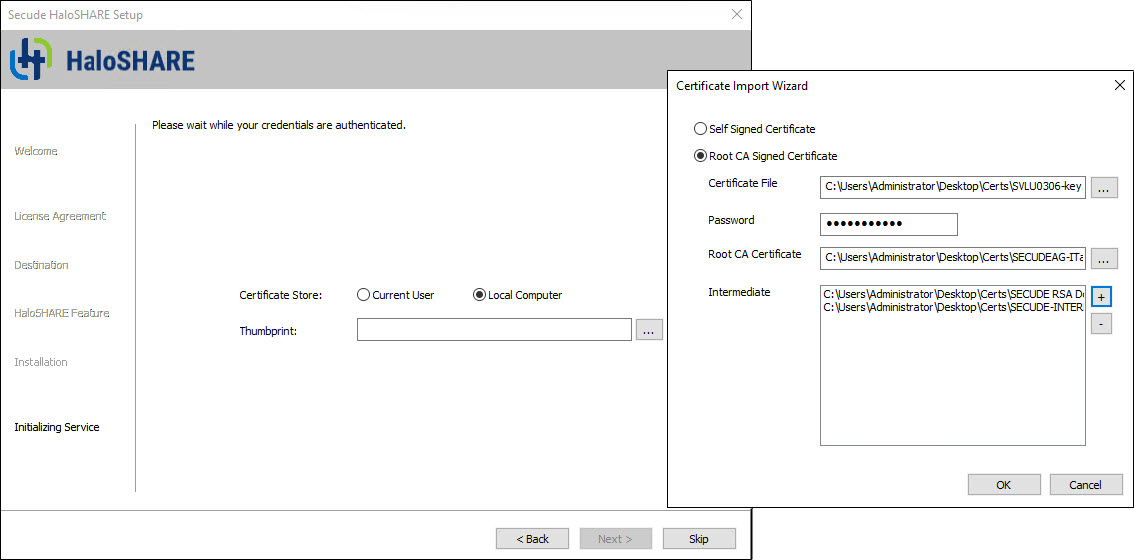The width and height of the screenshot is (1135, 560).
Task: Choose Current User certificate store
Action: [x=396, y=295]
